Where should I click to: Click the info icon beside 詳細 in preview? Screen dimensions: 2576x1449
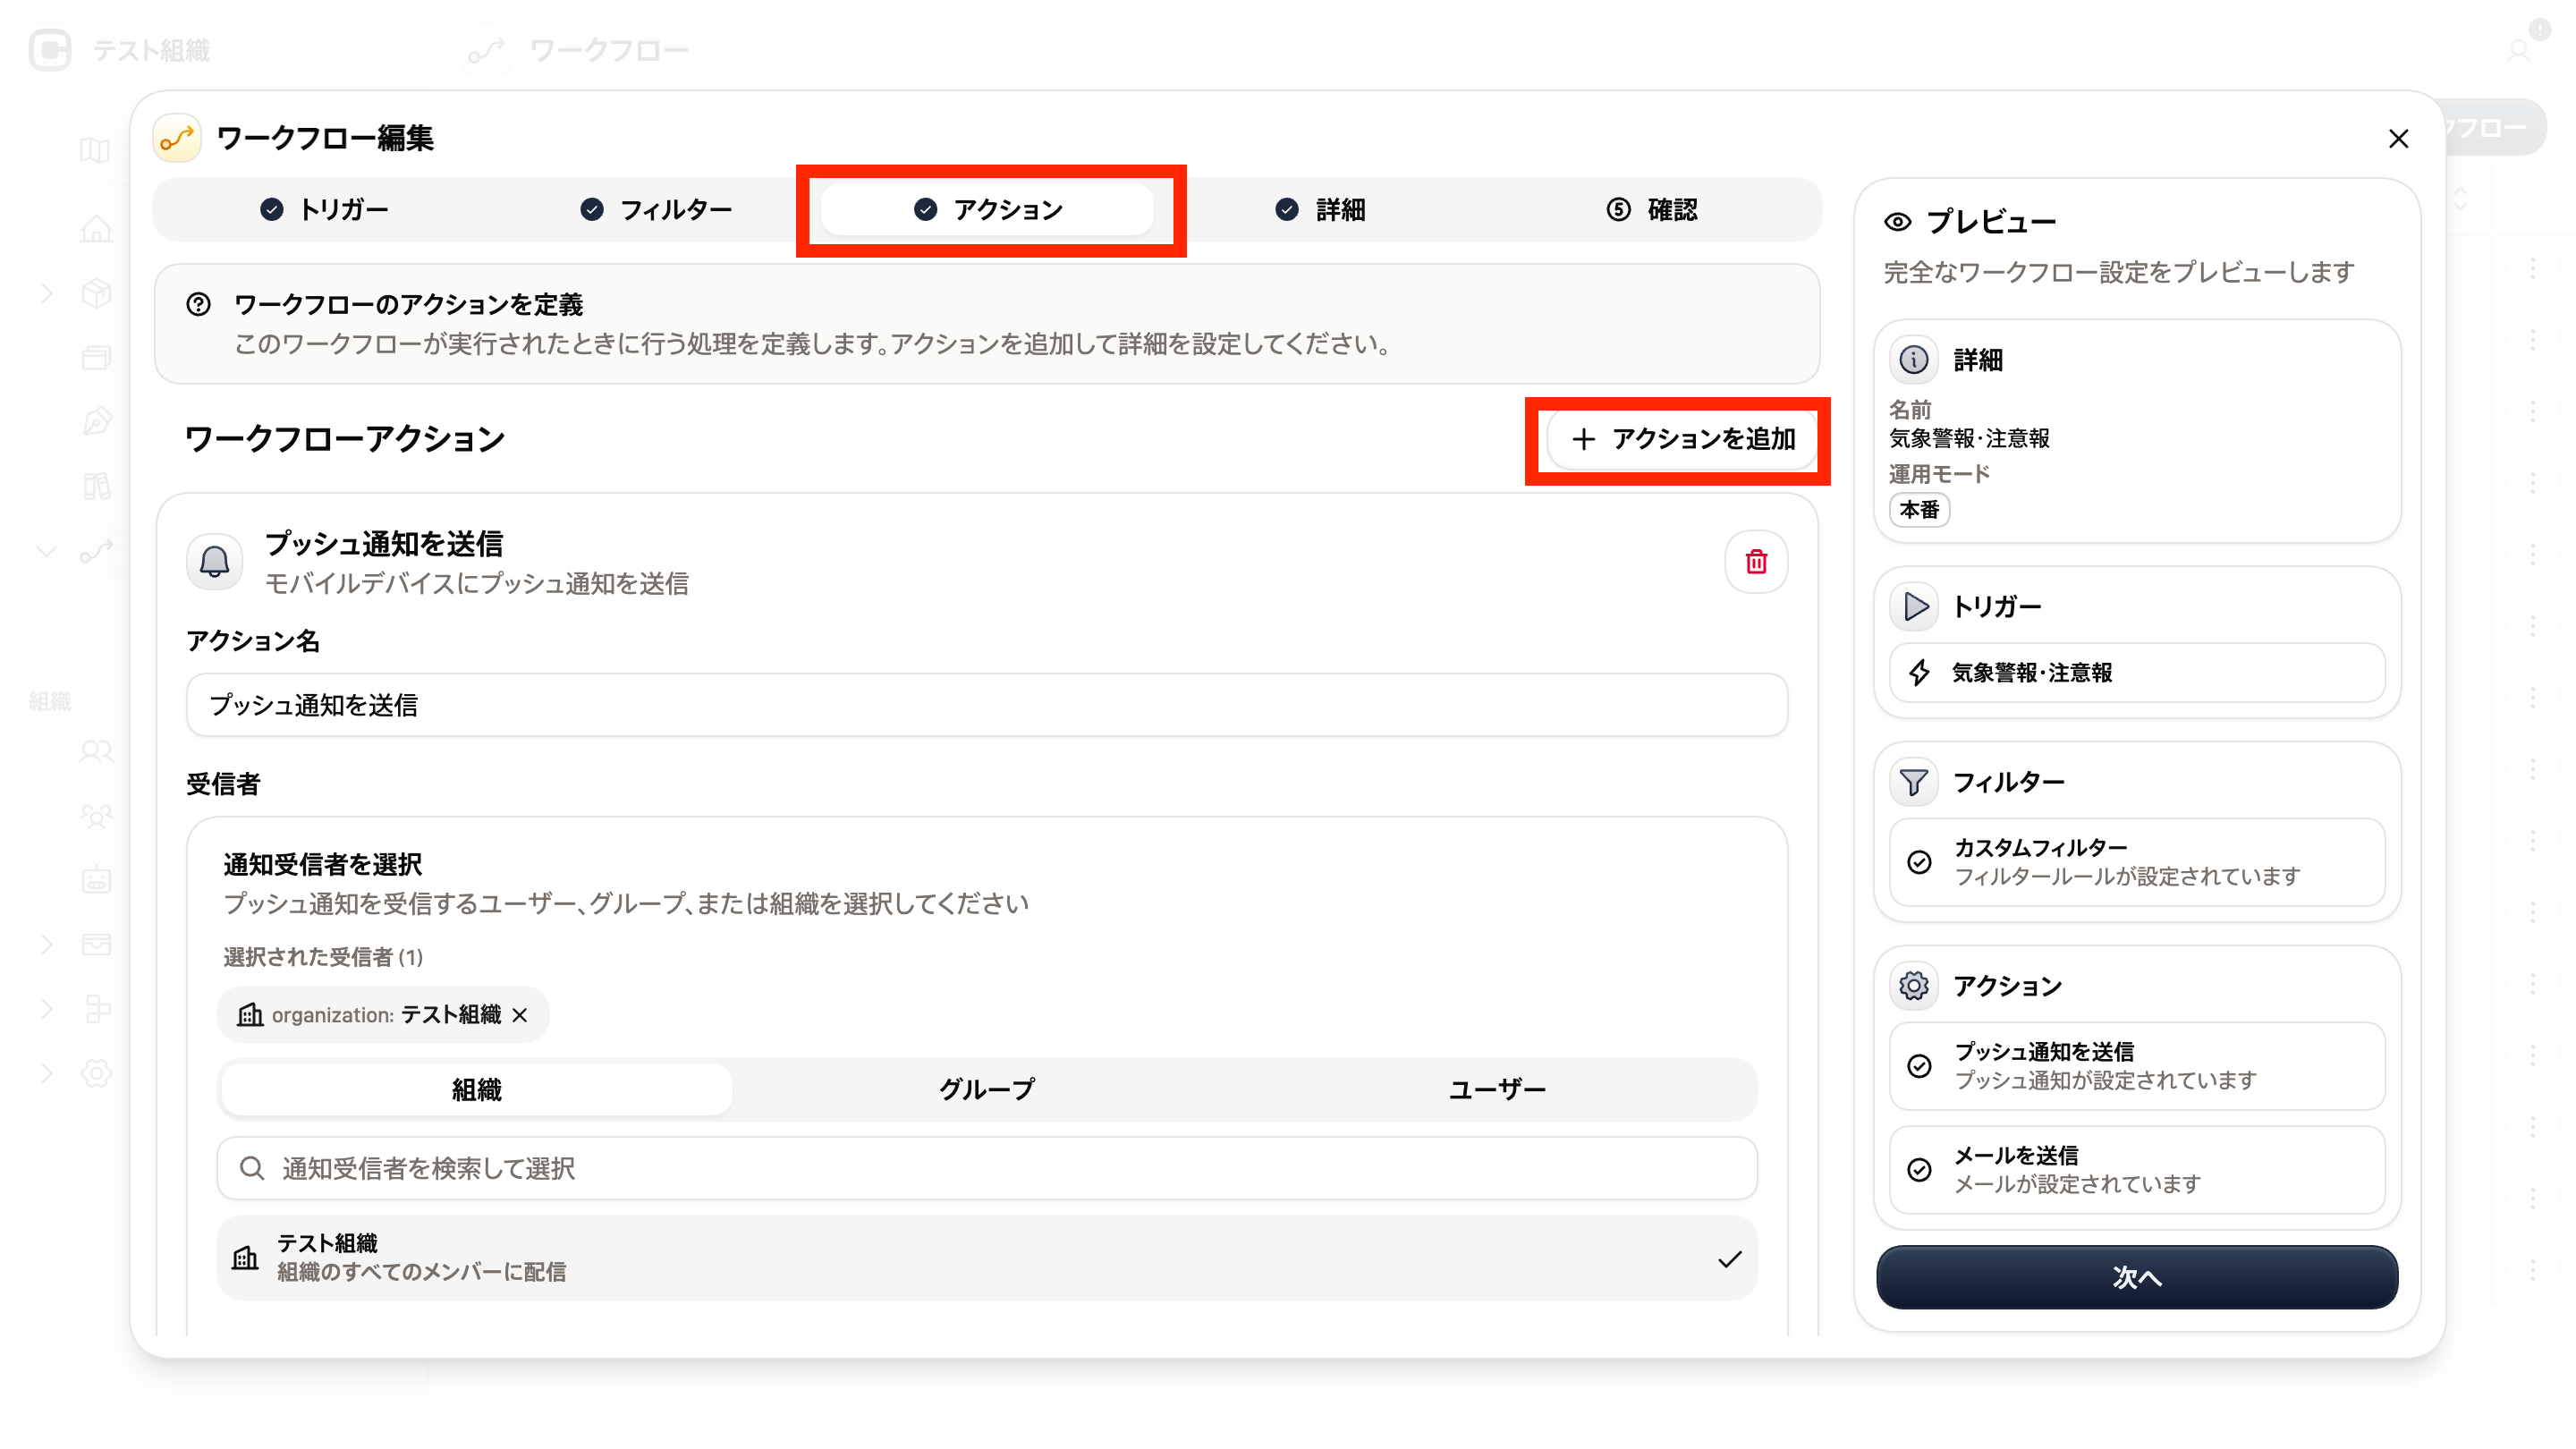click(x=1913, y=360)
